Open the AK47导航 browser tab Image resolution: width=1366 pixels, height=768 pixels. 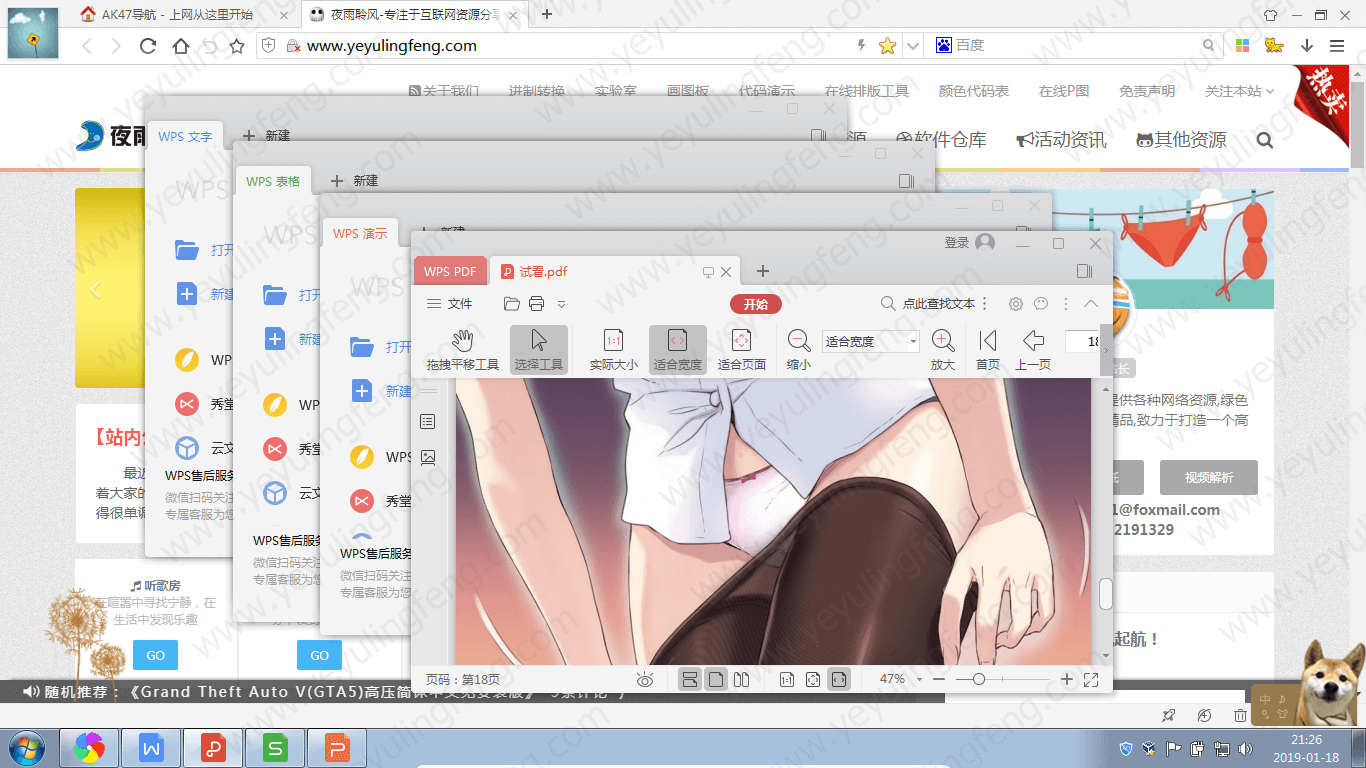[185, 15]
